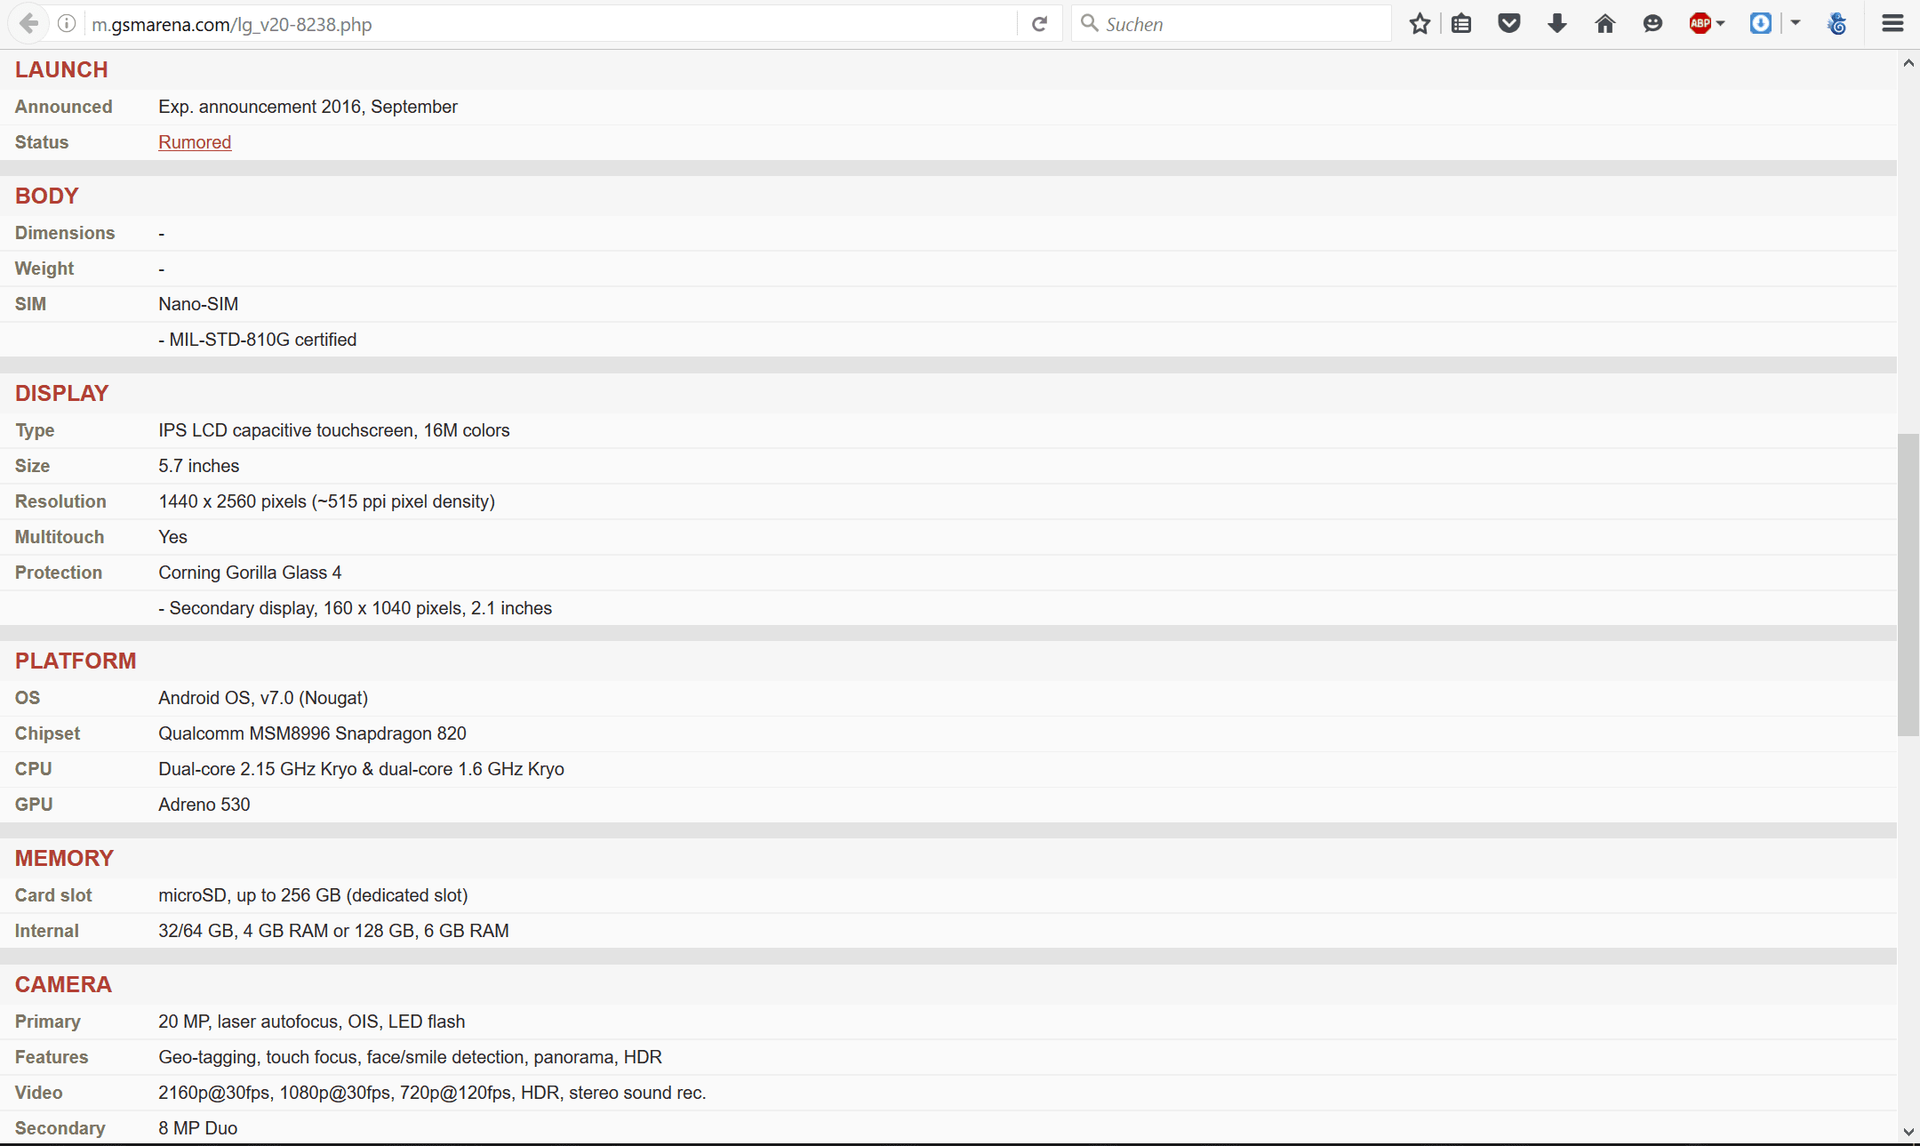Click the 'Card slot' row label

pyautogui.click(x=53, y=895)
